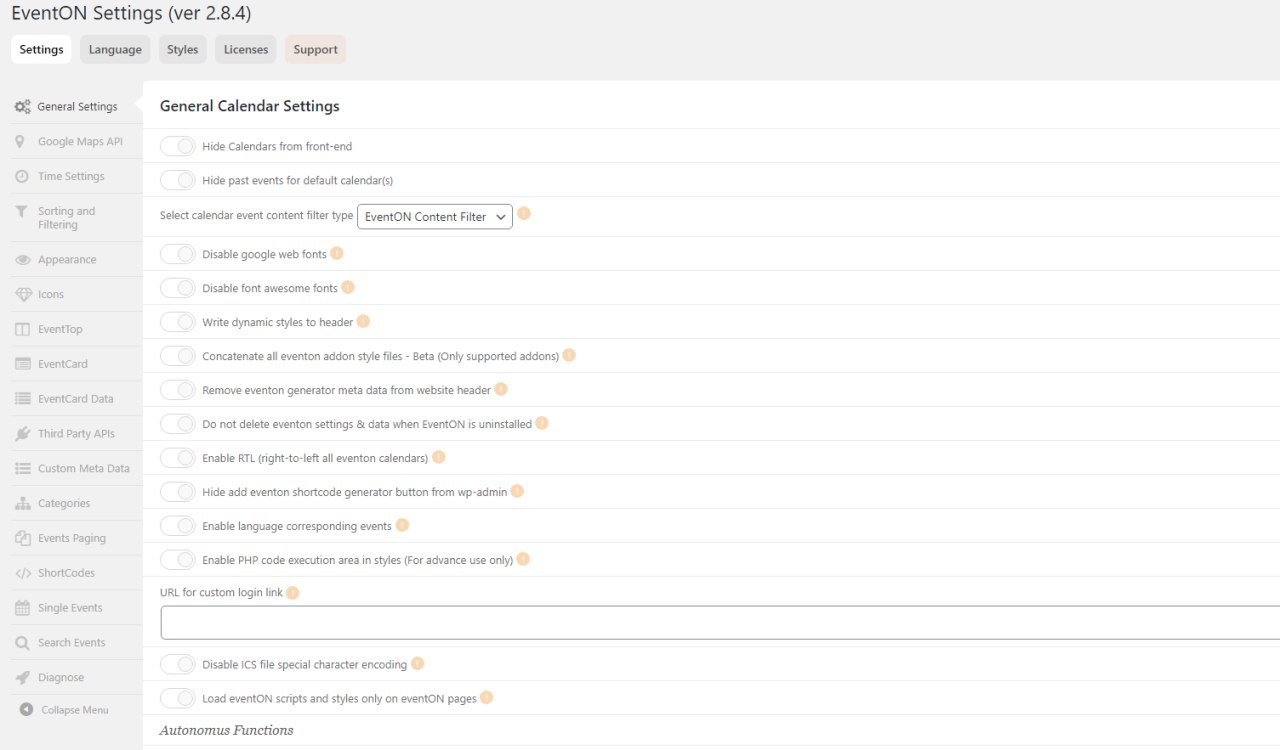Click the Google Maps API pin icon
This screenshot has height=750, width=1280.
pos(20,142)
